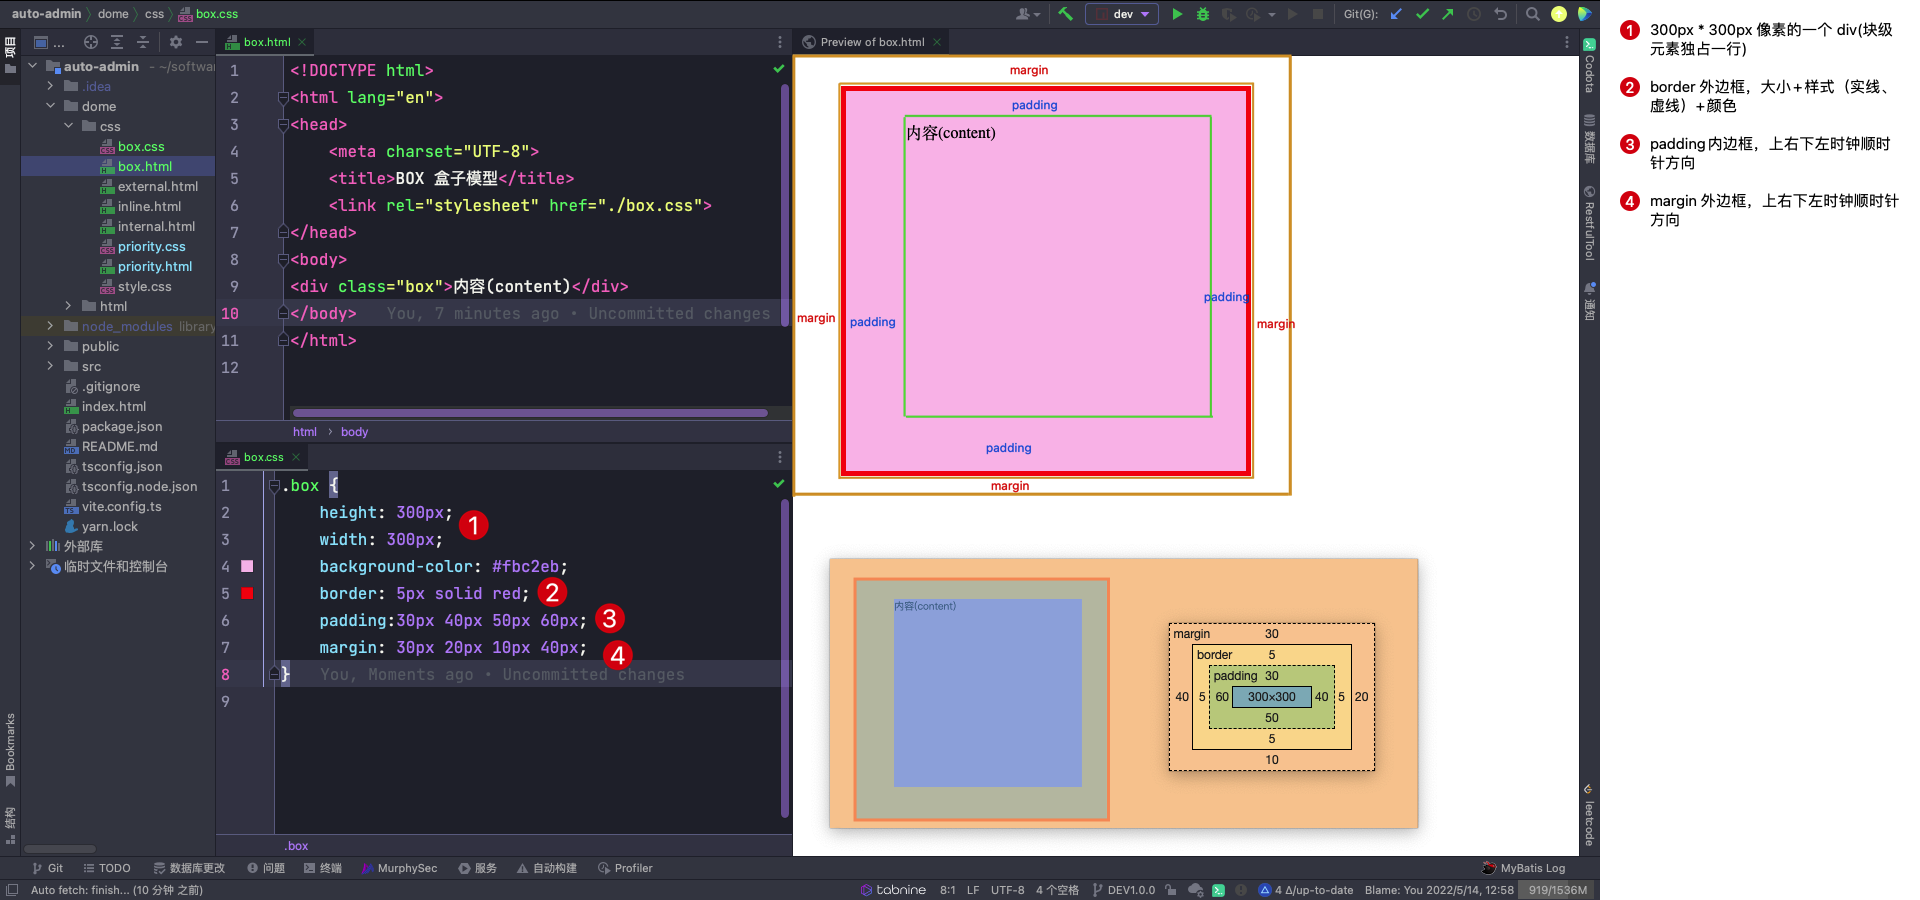This screenshot has width=1920, height=900.
Task: Click the Build project hammer icon
Action: (1066, 14)
